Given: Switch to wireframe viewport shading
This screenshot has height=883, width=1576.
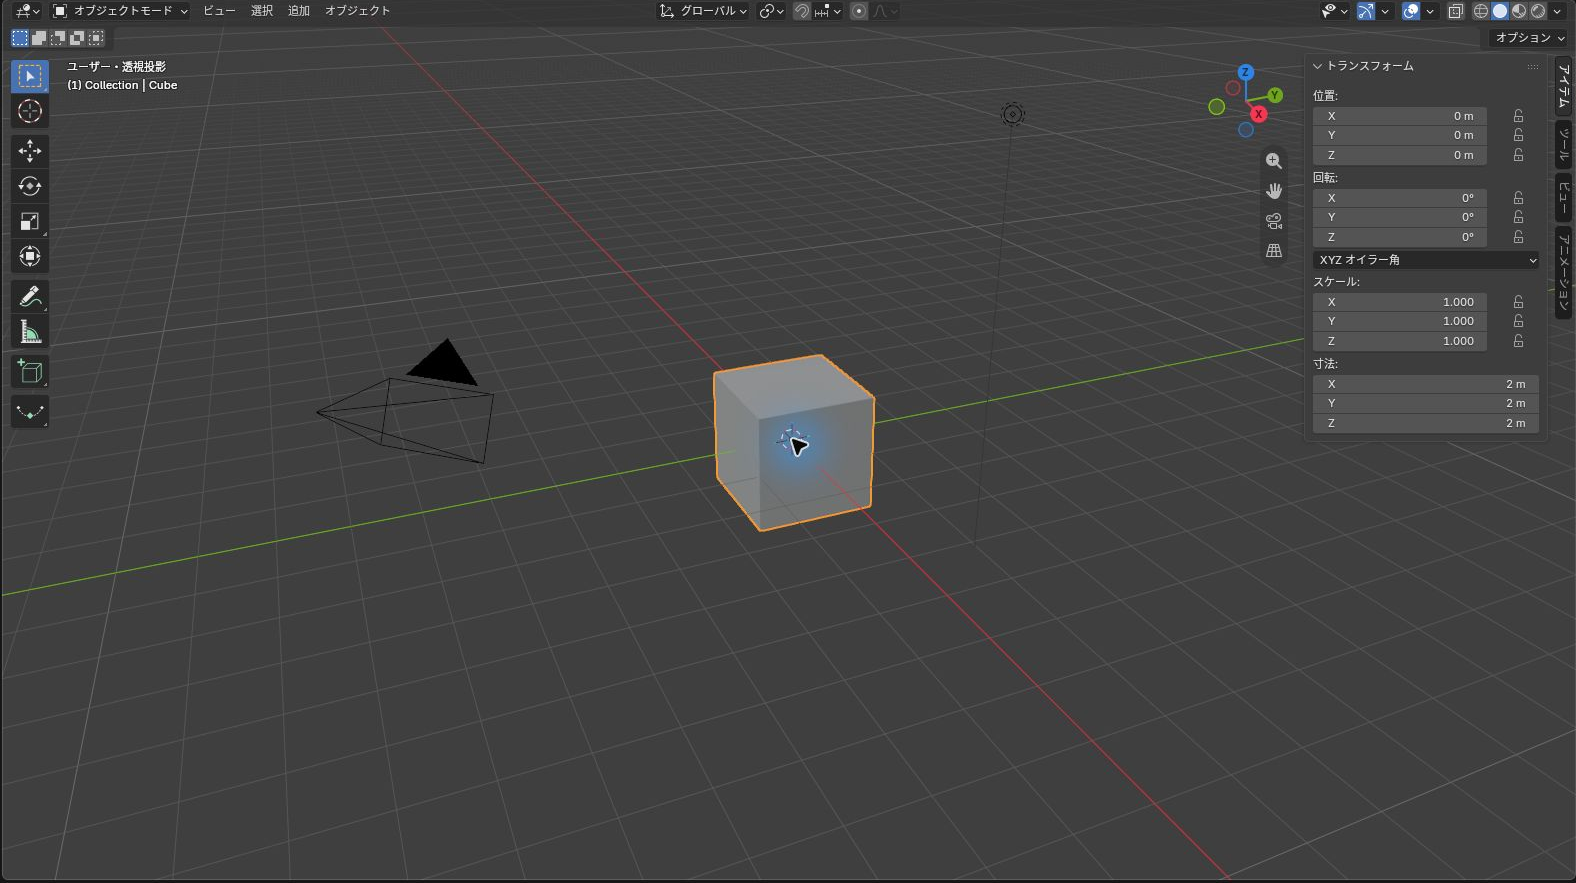Looking at the screenshot, I should click(x=1481, y=11).
